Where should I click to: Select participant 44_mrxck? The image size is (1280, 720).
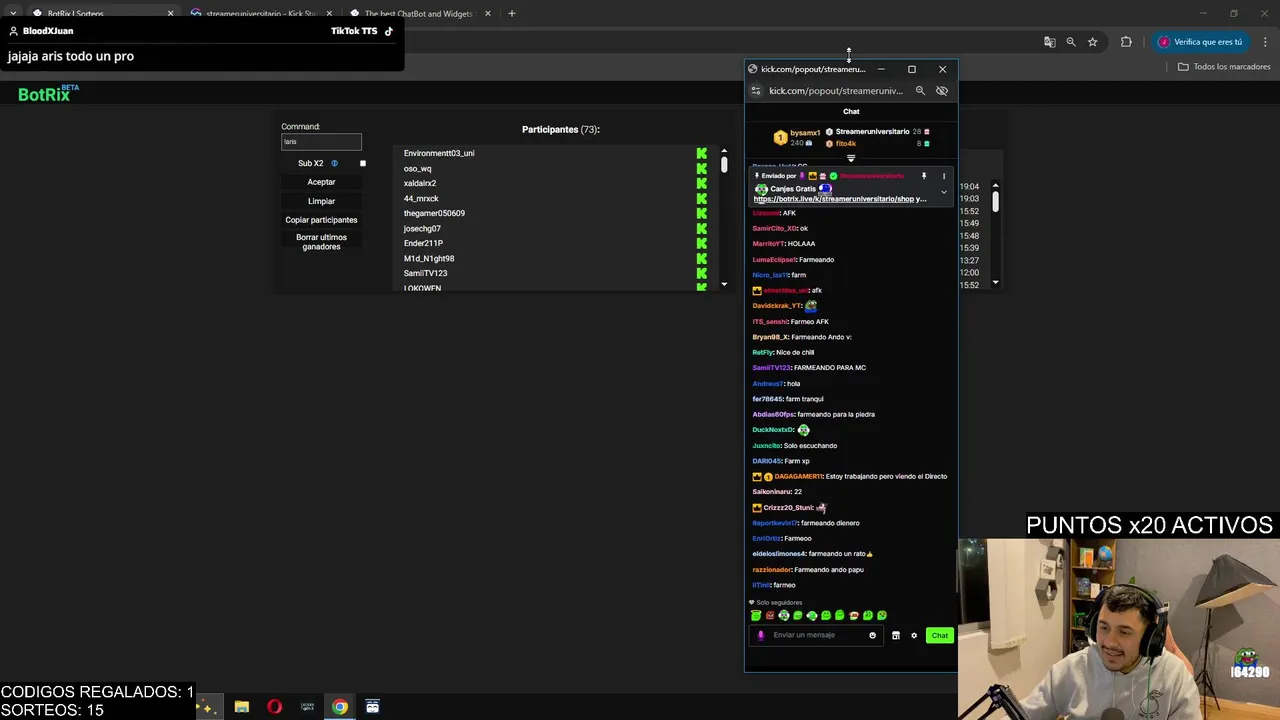pos(421,198)
